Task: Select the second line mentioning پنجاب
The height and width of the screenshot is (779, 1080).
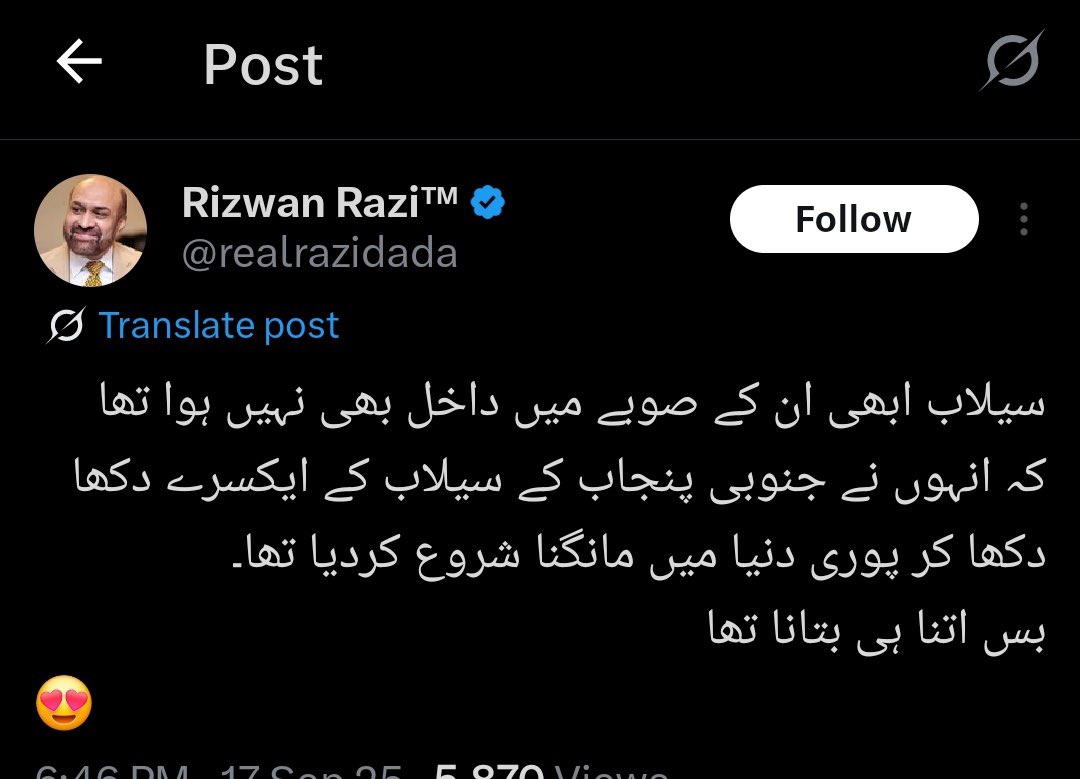Action: pyautogui.click(x=560, y=479)
